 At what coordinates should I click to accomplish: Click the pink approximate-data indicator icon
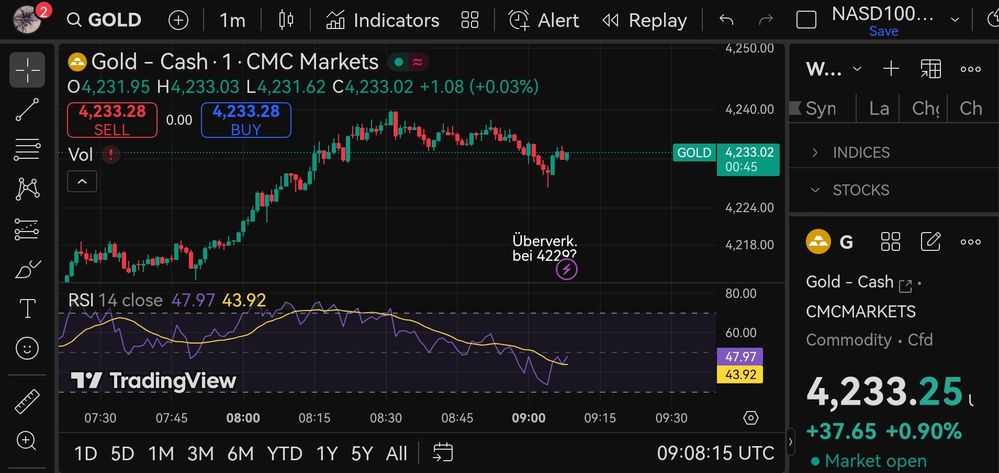417,62
